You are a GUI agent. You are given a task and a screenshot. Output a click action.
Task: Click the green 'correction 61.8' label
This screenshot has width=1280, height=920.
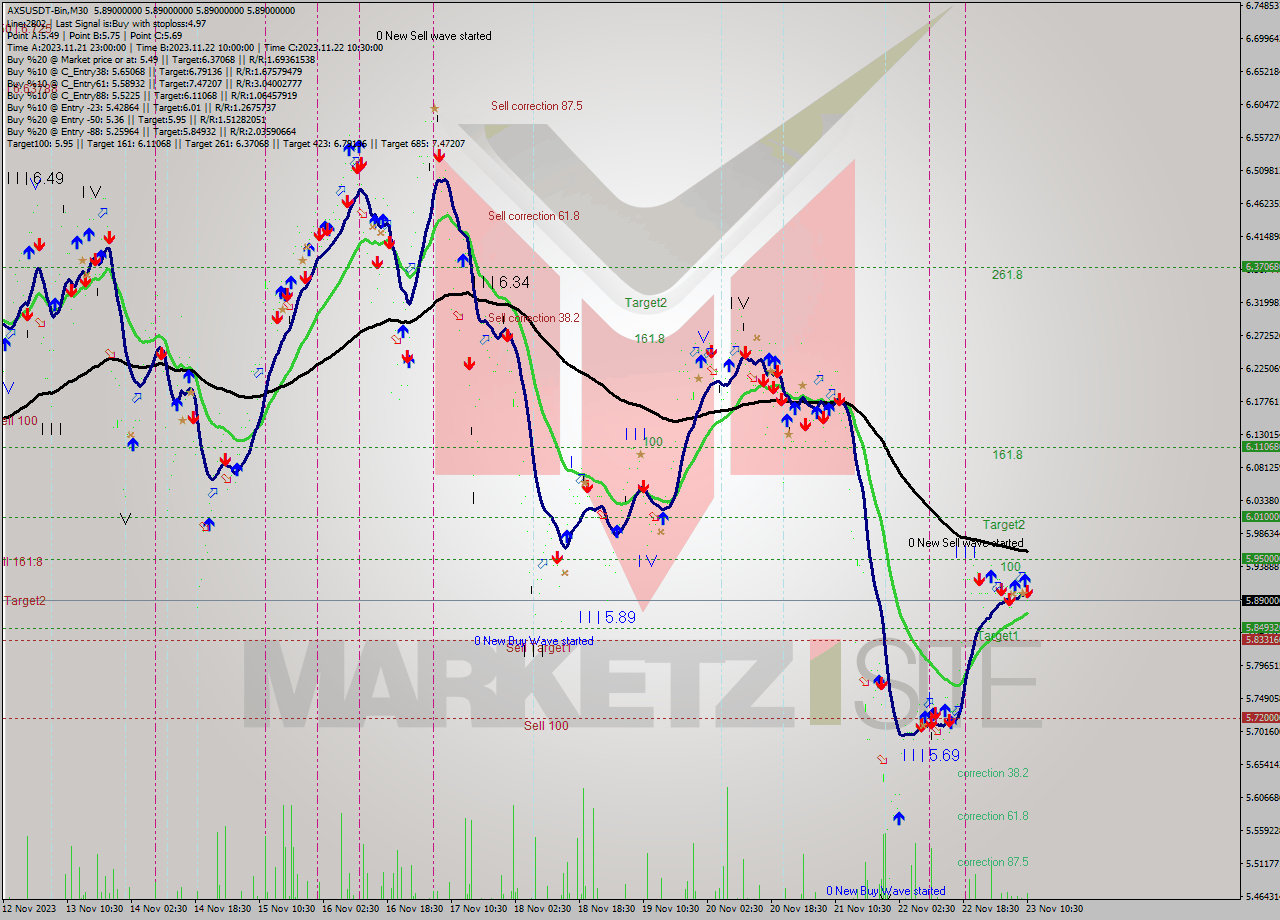[992, 816]
